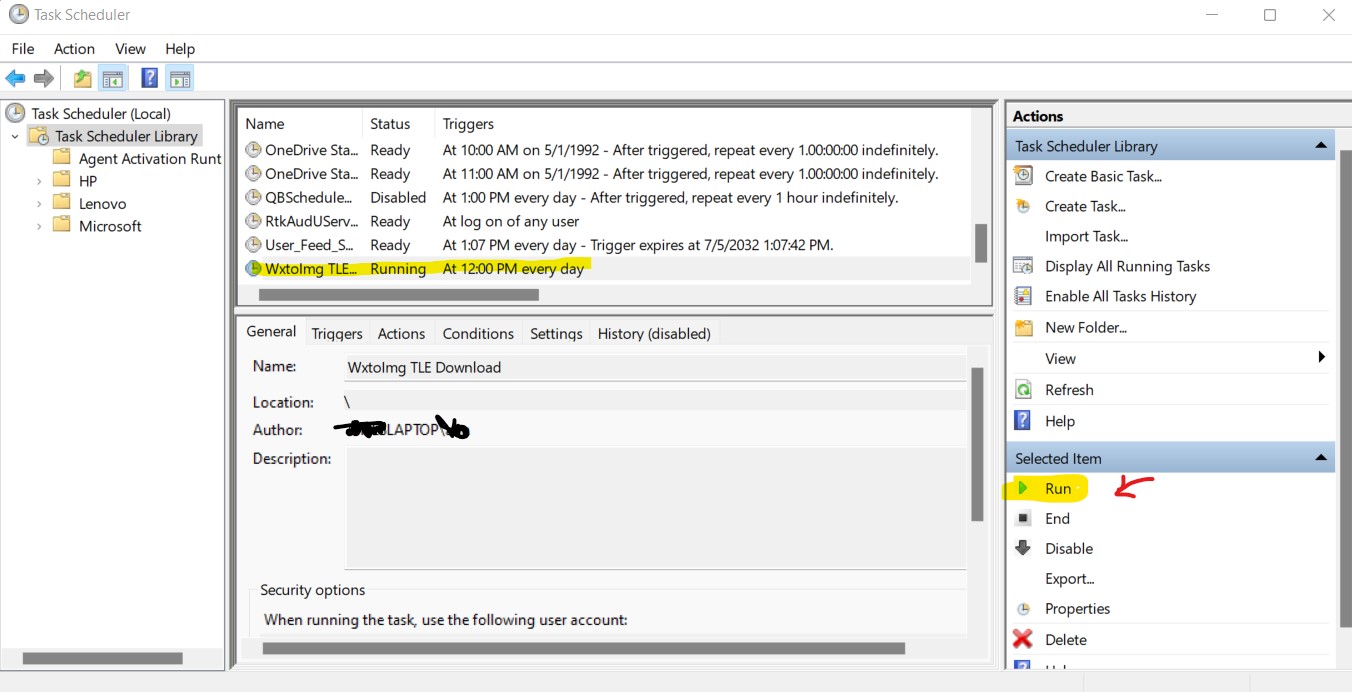Collapse the Task Scheduler Library tree node
This screenshot has width=1352, height=692.
tap(15, 136)
